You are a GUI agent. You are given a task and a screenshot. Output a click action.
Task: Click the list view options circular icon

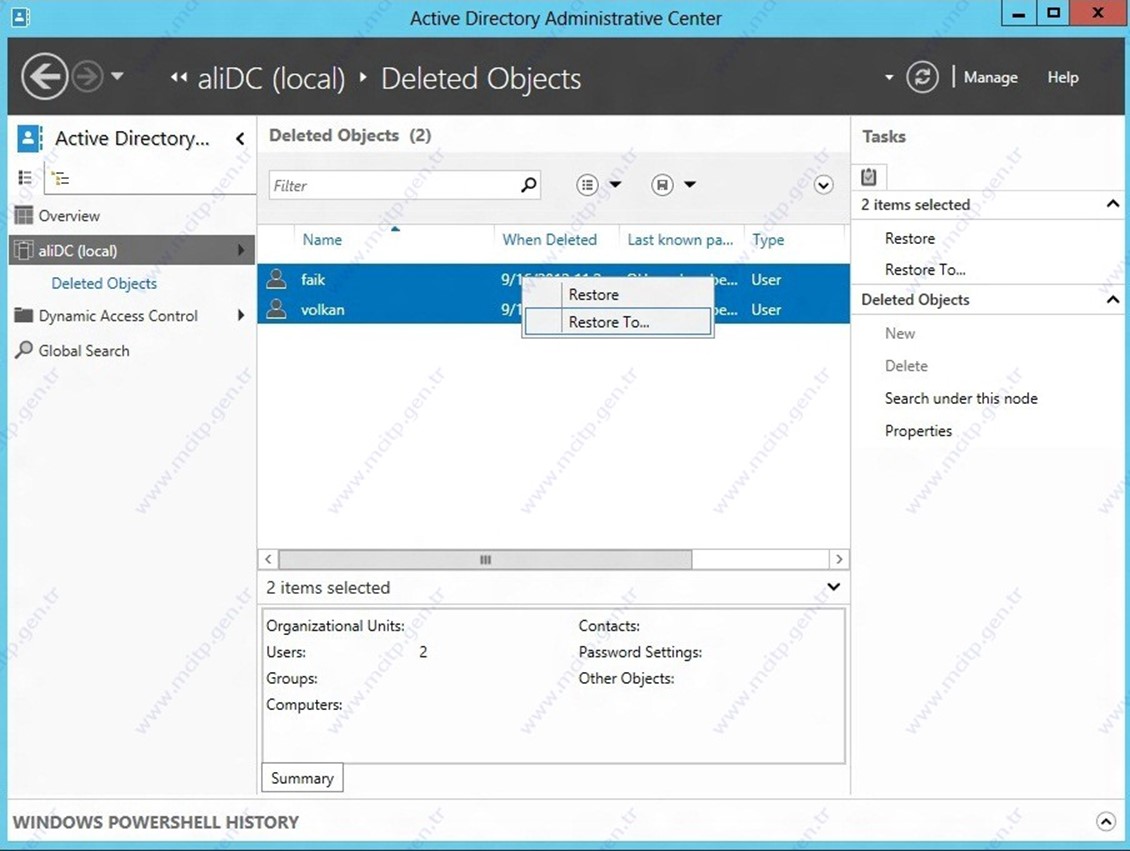tap(587, 185)
